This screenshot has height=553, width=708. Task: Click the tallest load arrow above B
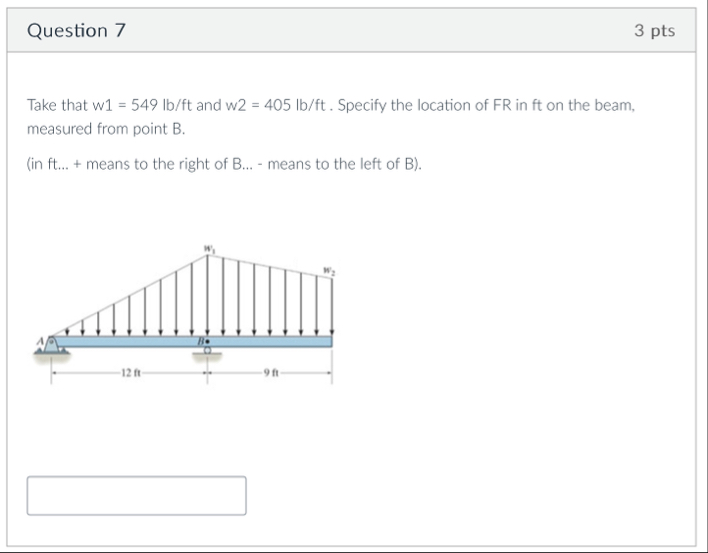click(x=208, y=295)
